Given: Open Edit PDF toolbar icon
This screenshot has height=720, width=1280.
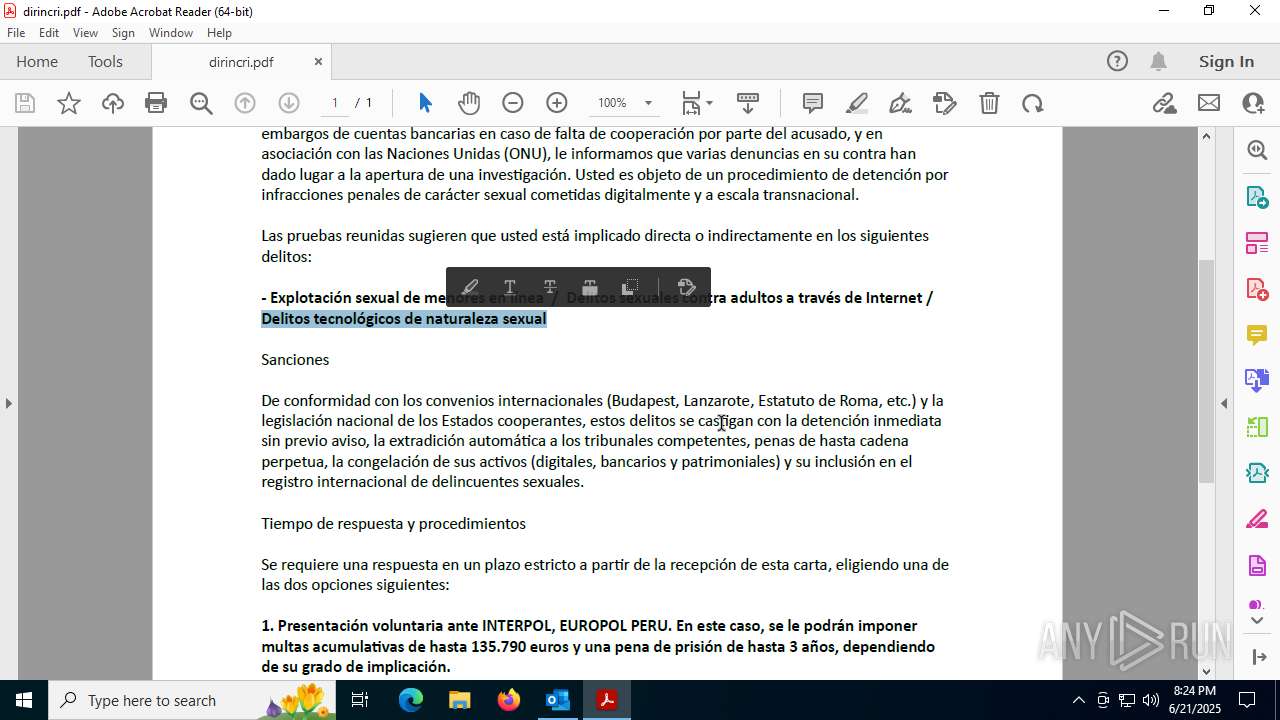Looking at the screenshot, I should click(945, 103).
